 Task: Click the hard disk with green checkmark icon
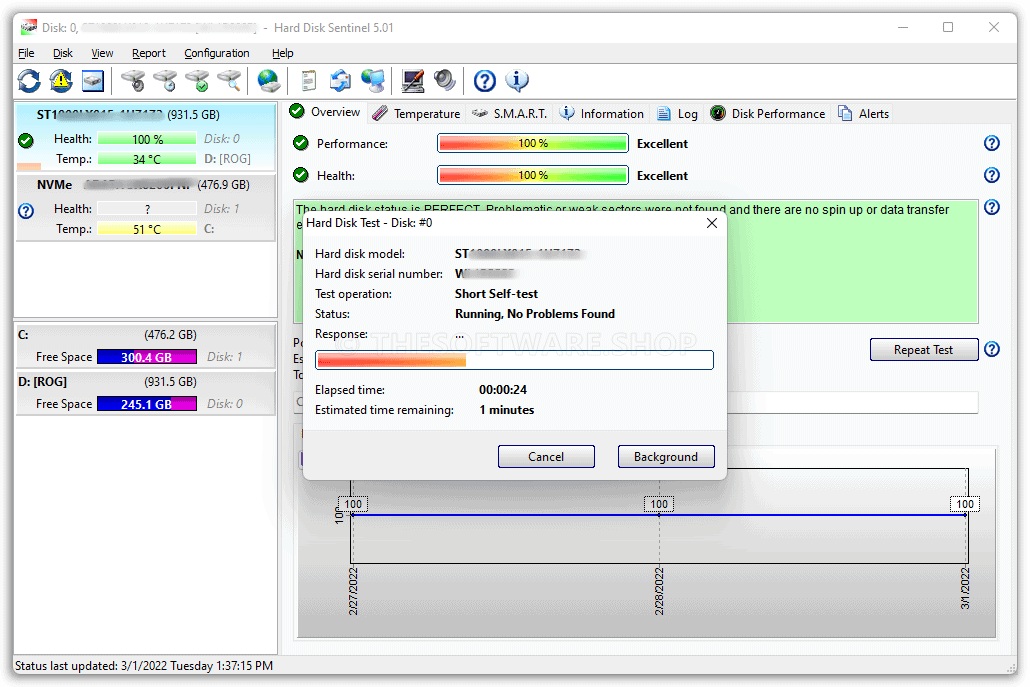(197, 81)
